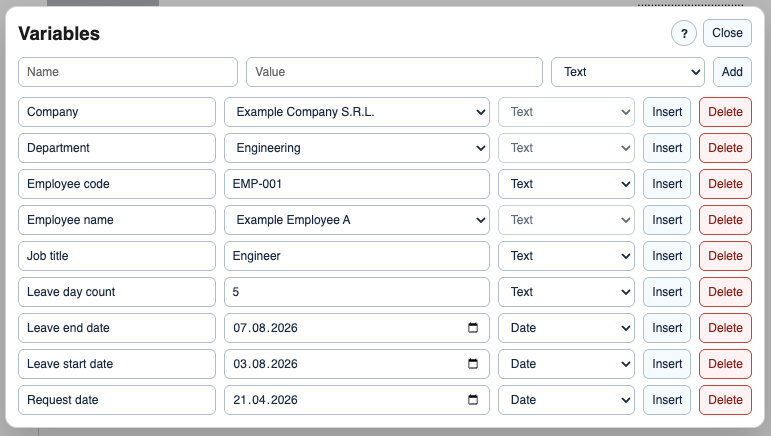Edit the Job title name field
Screen dimensions: 771x436
click(117, 256)
